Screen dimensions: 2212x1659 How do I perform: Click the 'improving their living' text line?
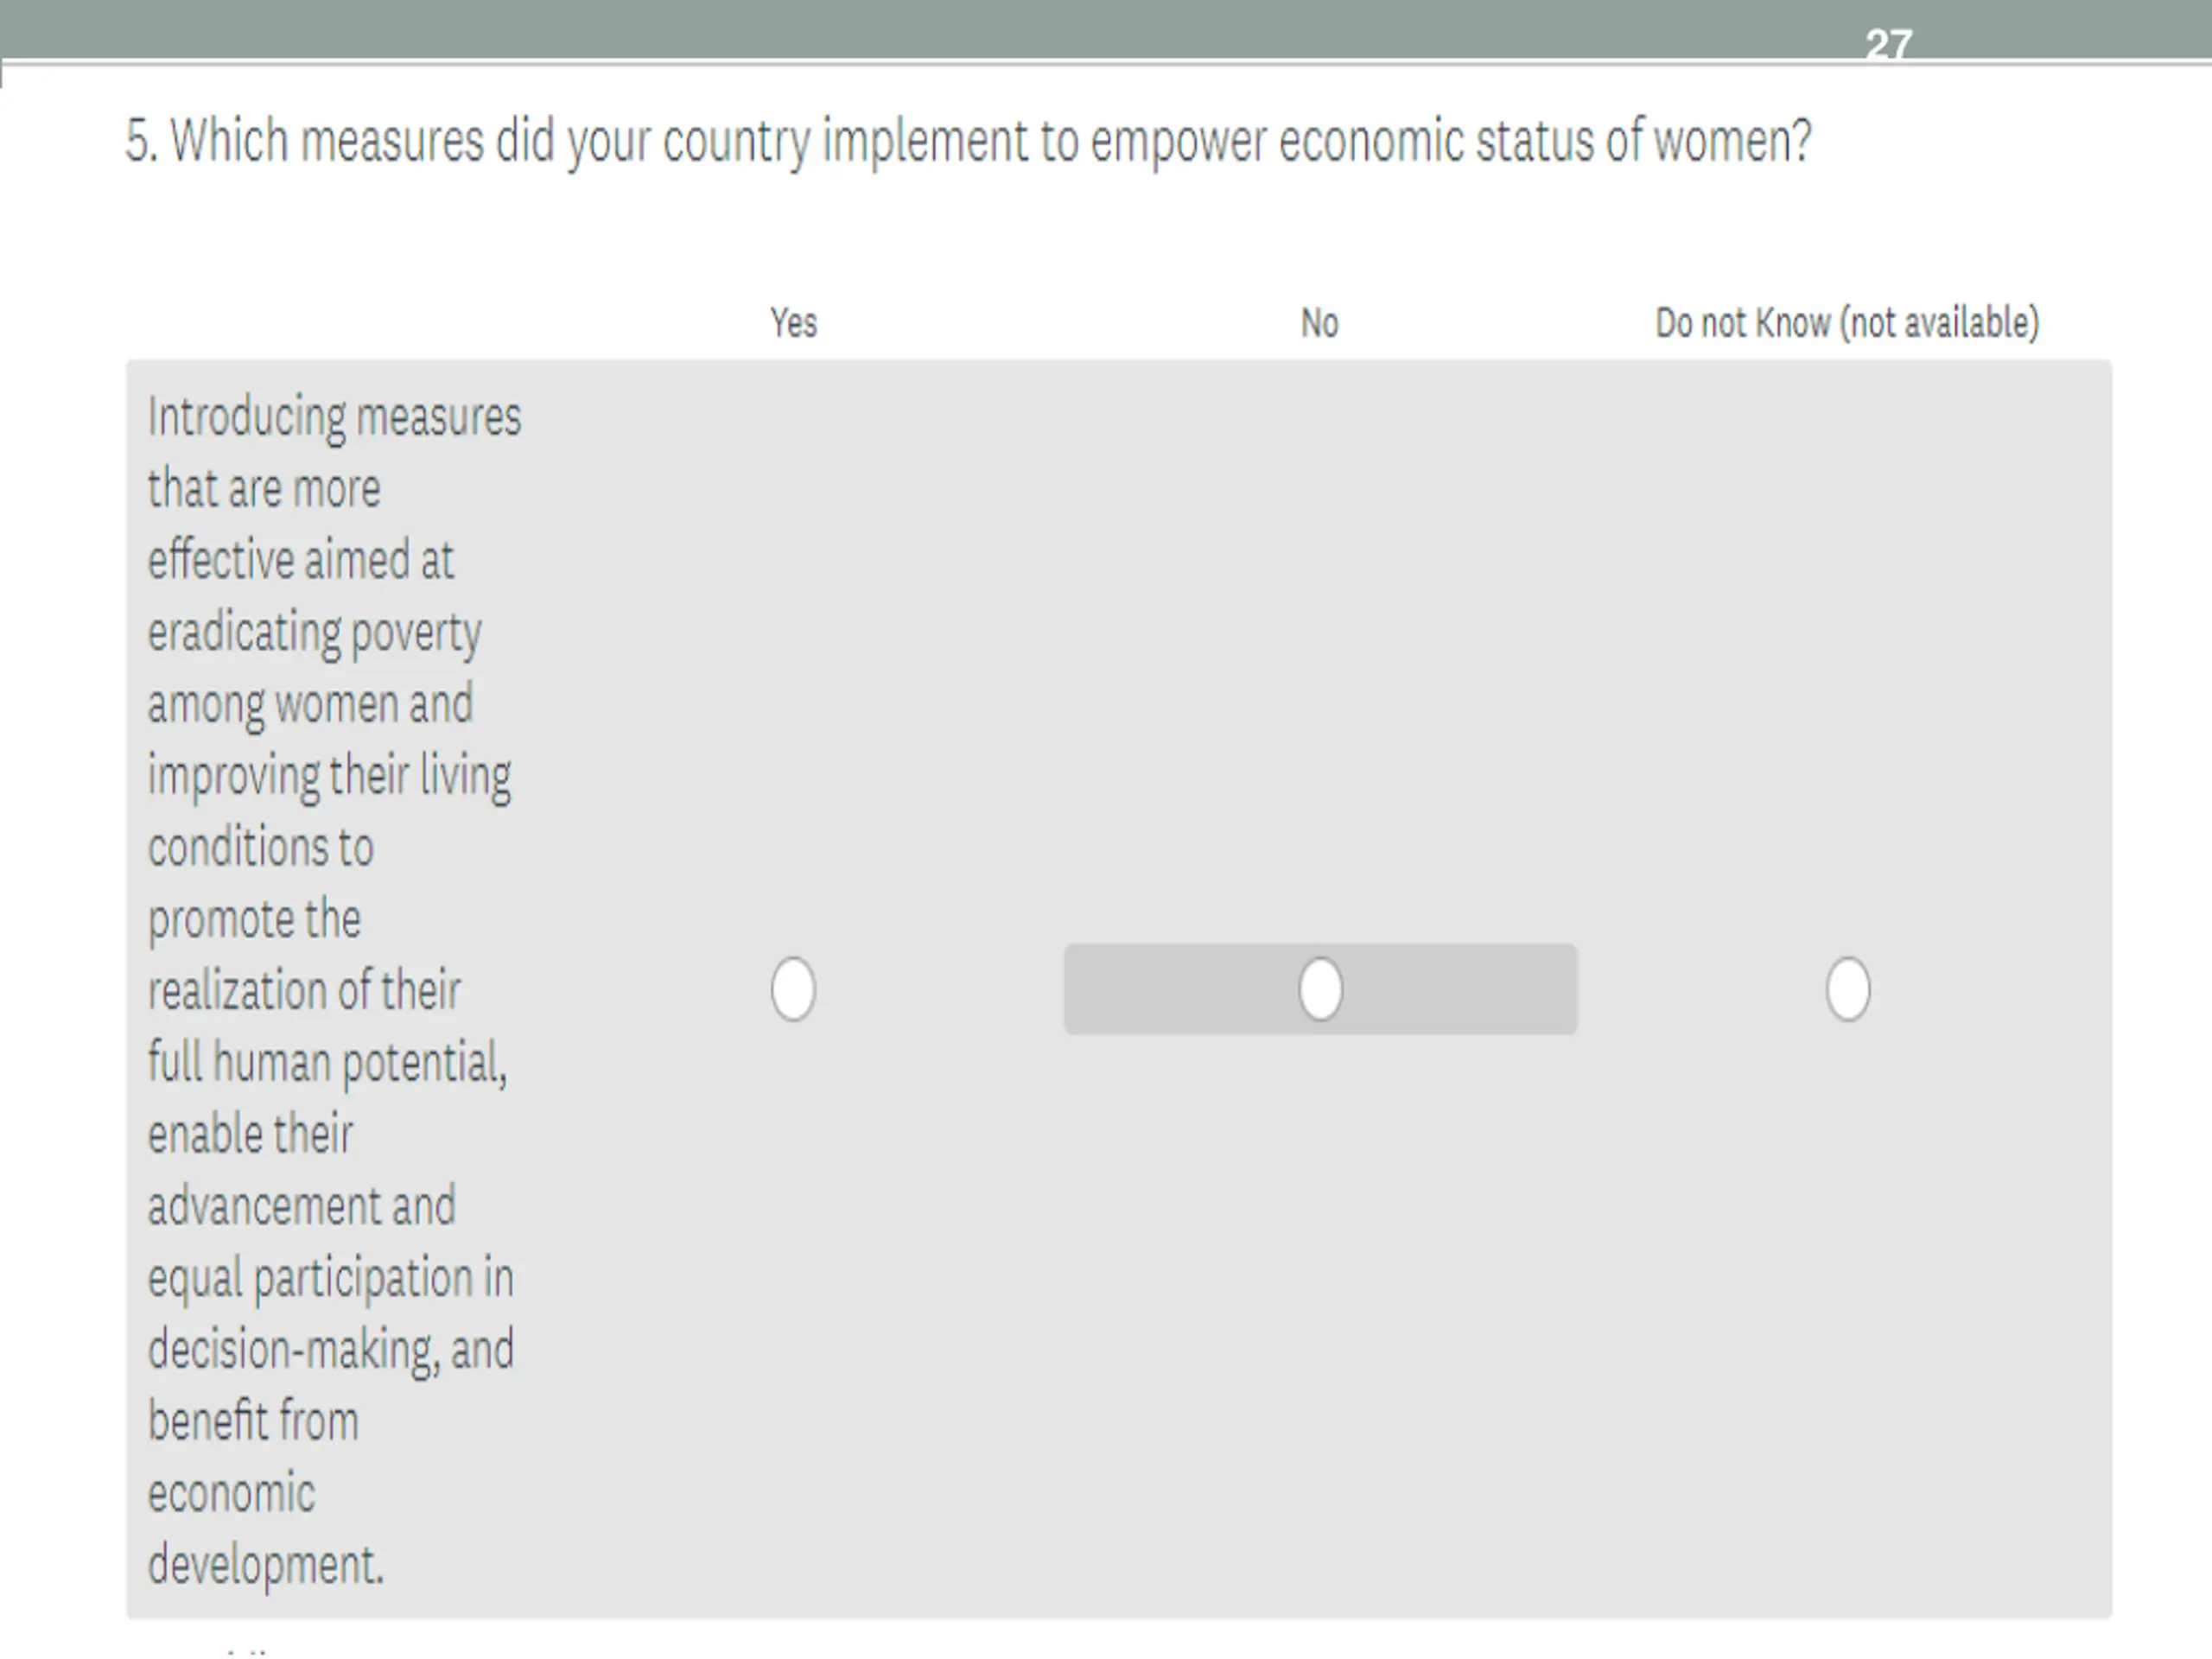329,777
